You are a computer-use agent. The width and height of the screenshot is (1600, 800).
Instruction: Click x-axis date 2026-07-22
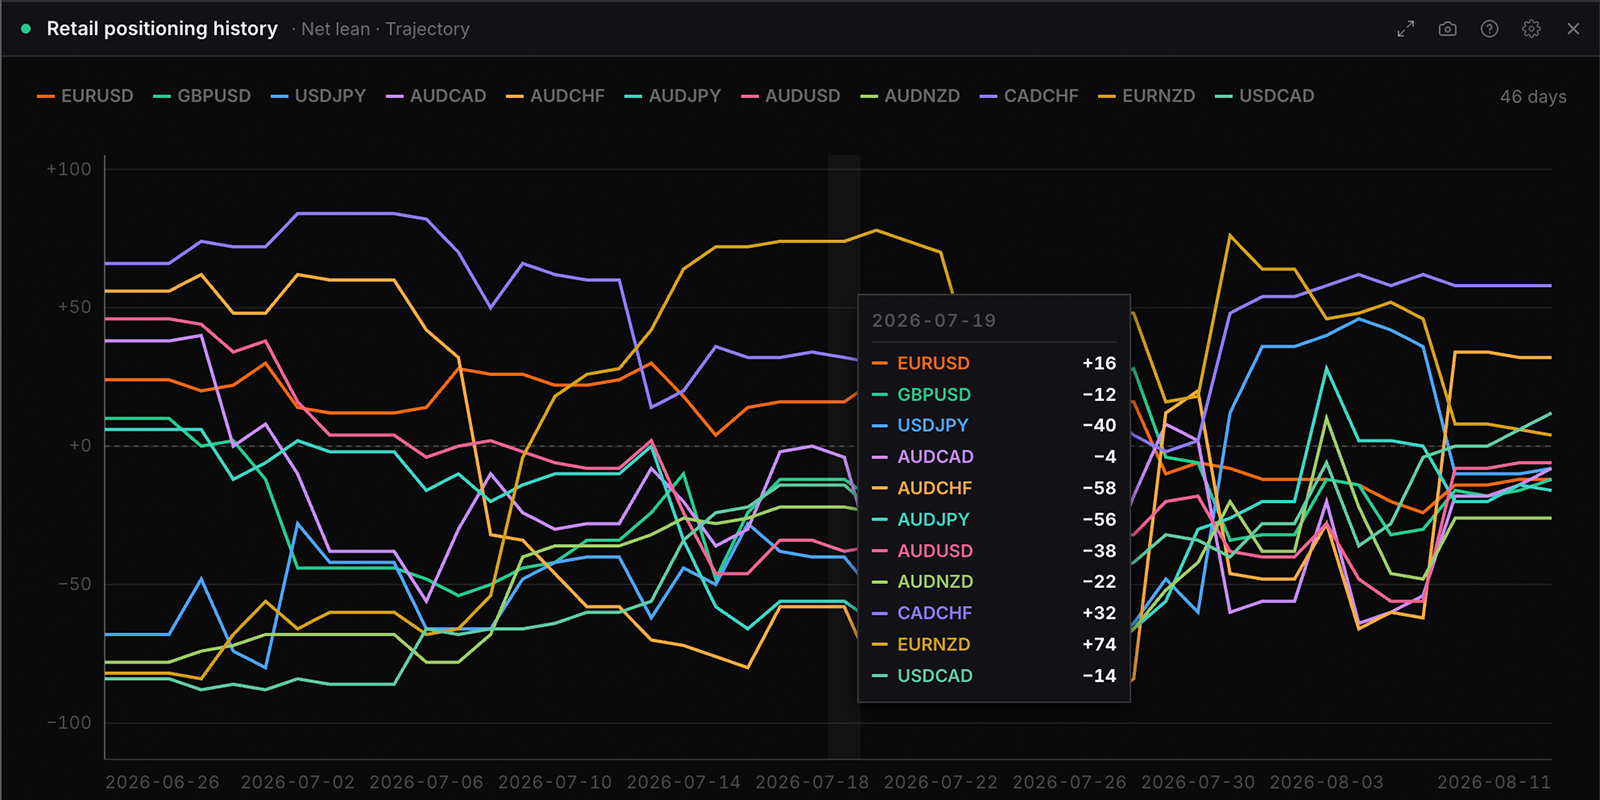coord(941,782)
